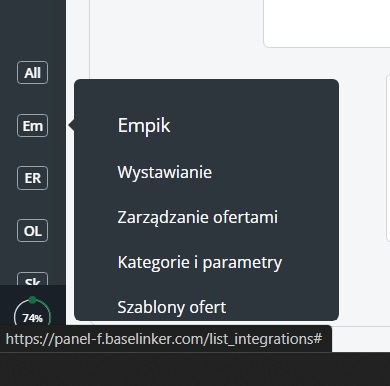Select the OL sidebar integration icon
This screenshot has height=386, width=390.
(x=32, y=231)
